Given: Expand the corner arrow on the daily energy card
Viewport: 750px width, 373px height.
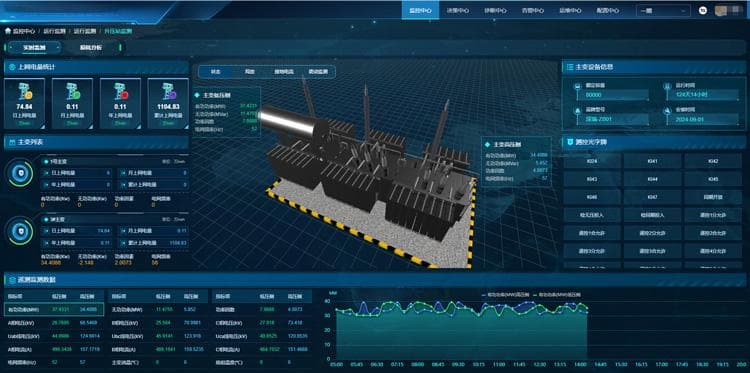Looking at the screenshot, I should click(42, 127).
